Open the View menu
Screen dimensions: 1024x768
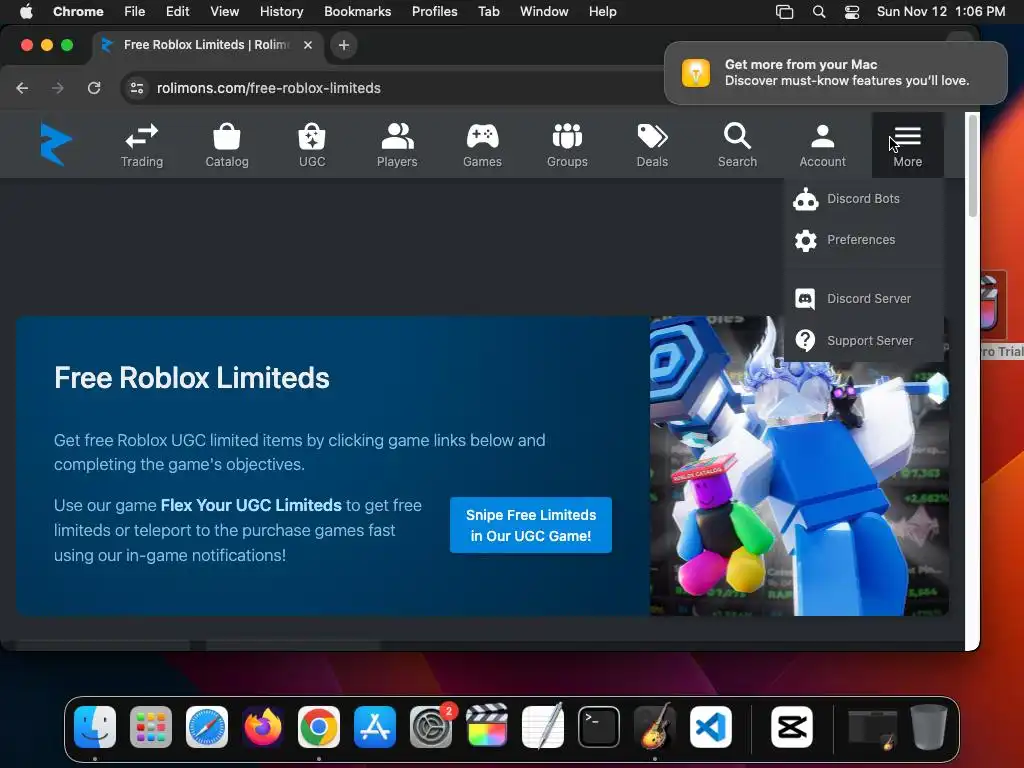tap(224, 11)
